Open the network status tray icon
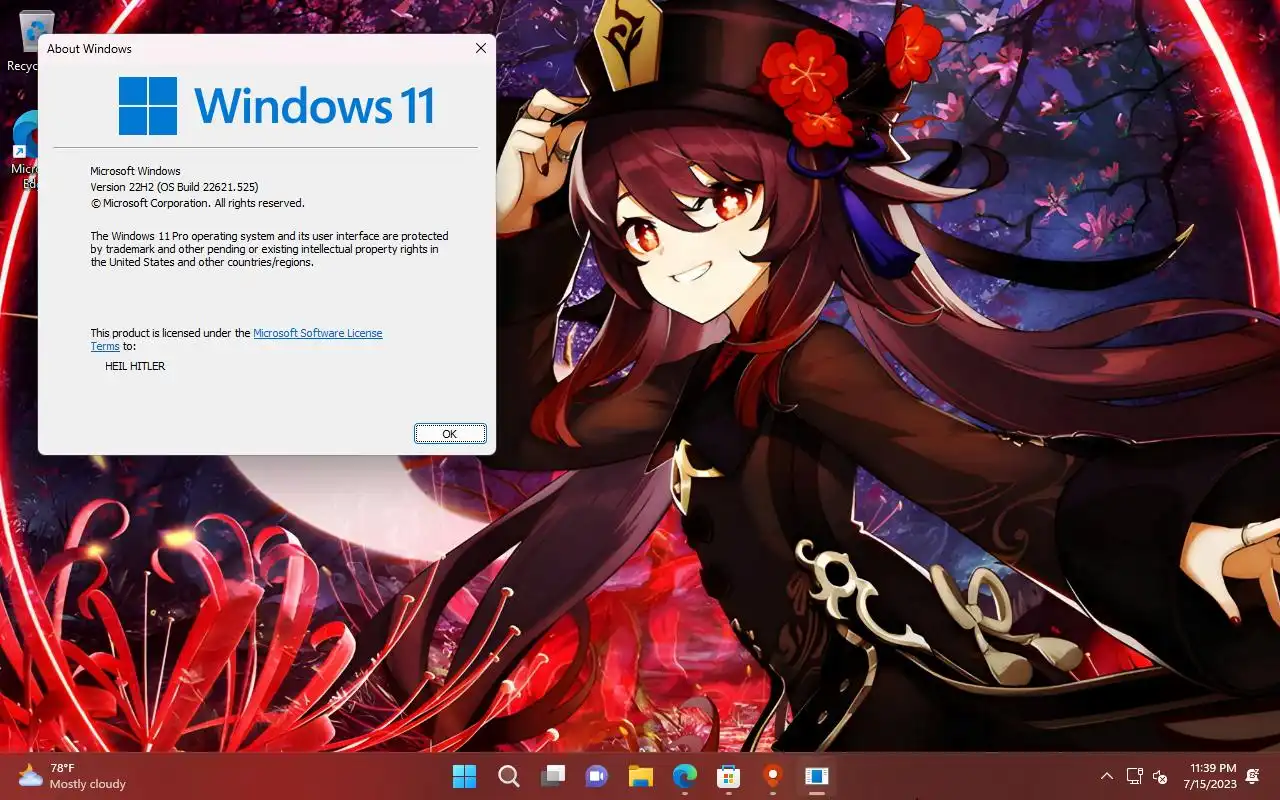This screenshot has width=1280, height=800. click(1135, 776)
